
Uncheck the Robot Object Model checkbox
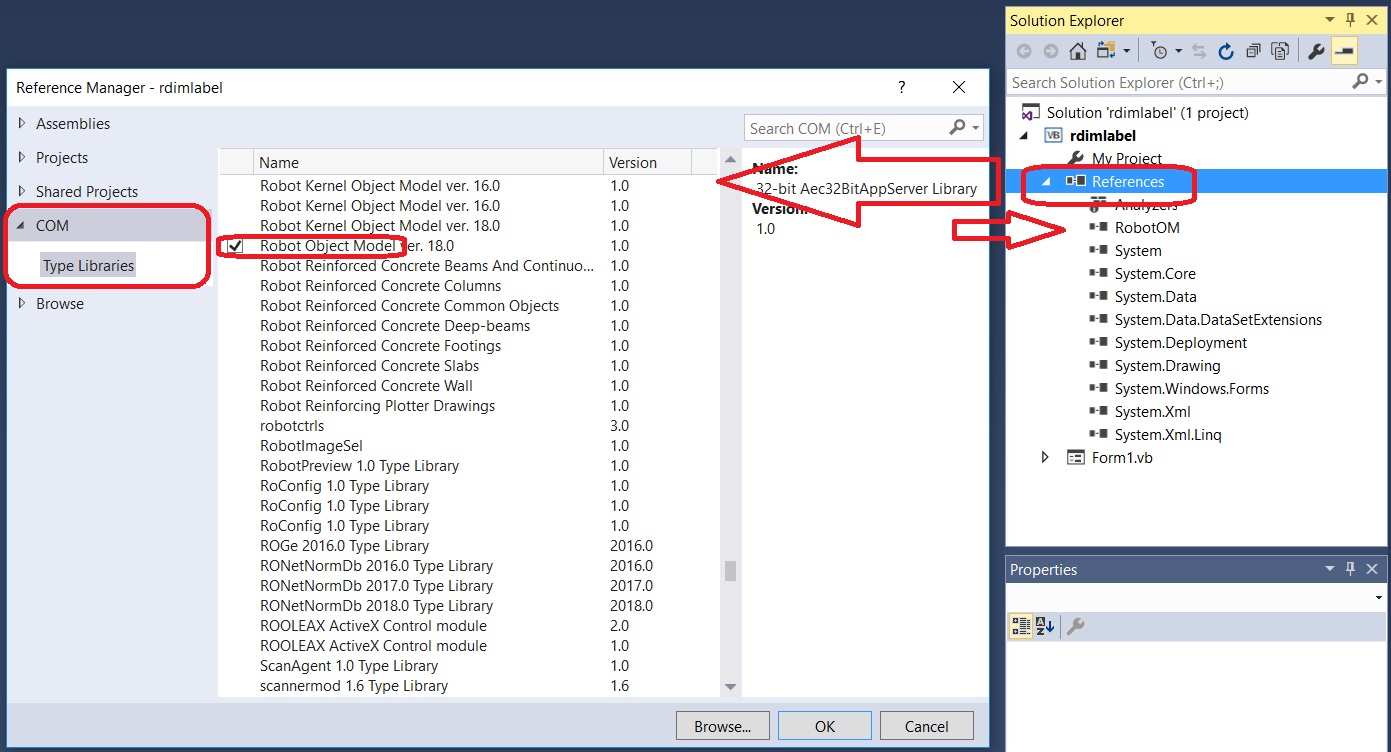pyautogui.click(x=237, y=246)
